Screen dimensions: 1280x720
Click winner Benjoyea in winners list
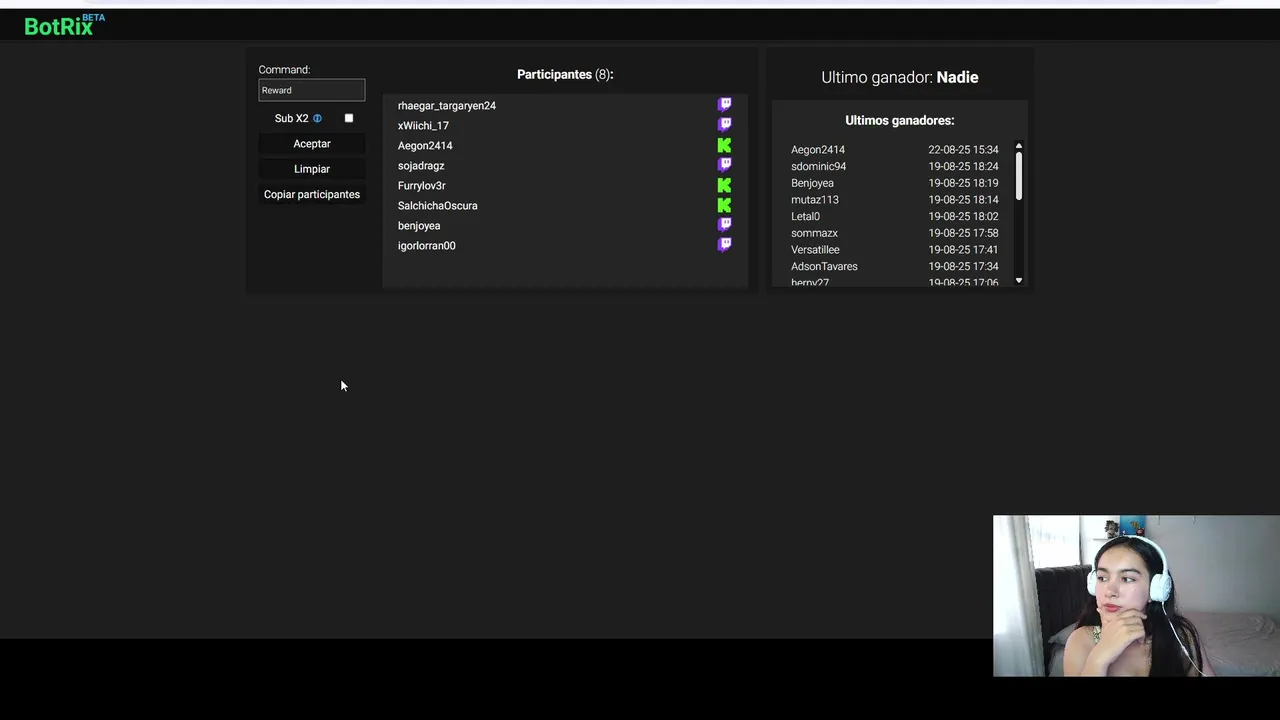click(812, 183)
